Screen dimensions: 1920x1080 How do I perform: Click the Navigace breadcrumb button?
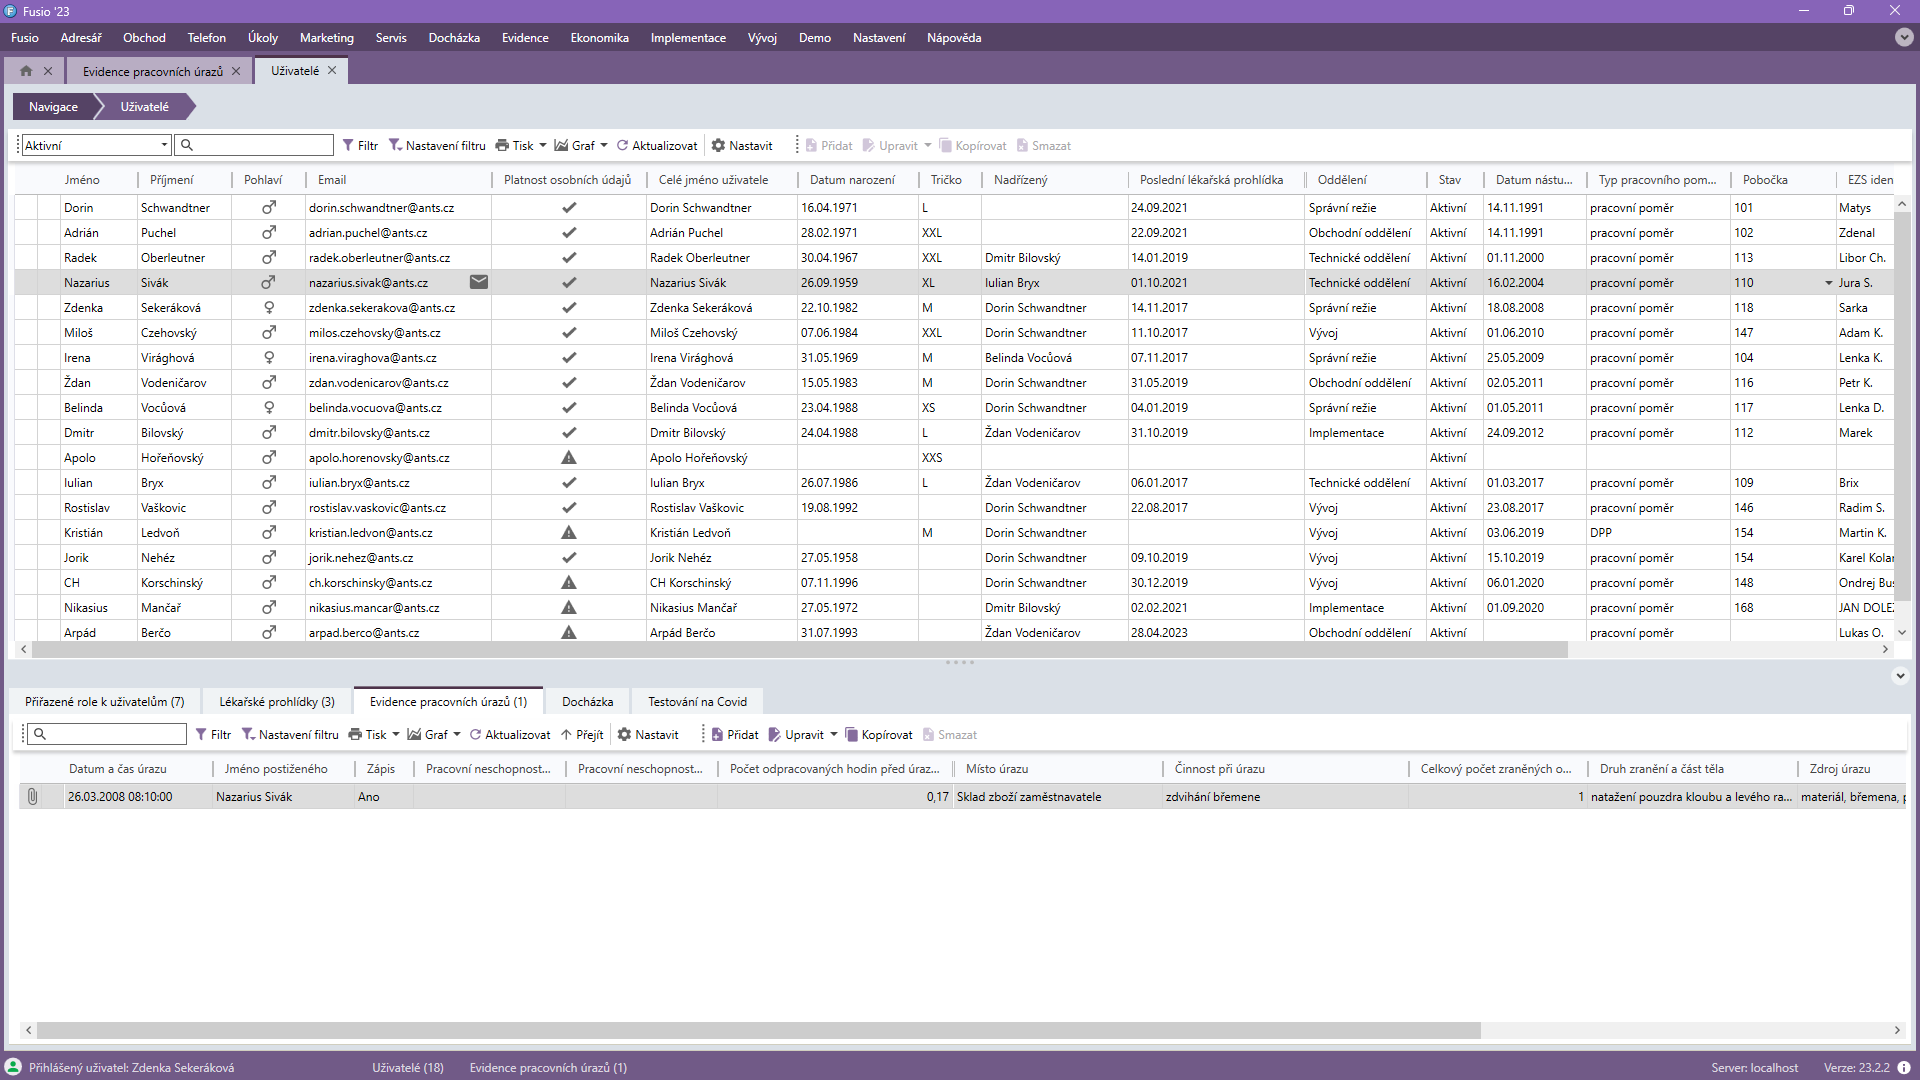(x=53, y=107)
